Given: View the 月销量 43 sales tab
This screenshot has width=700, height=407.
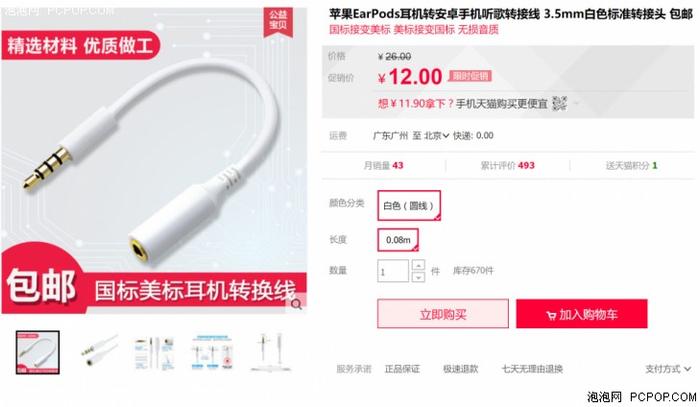Looking at the screenshot, I should [x=383, y=166].
